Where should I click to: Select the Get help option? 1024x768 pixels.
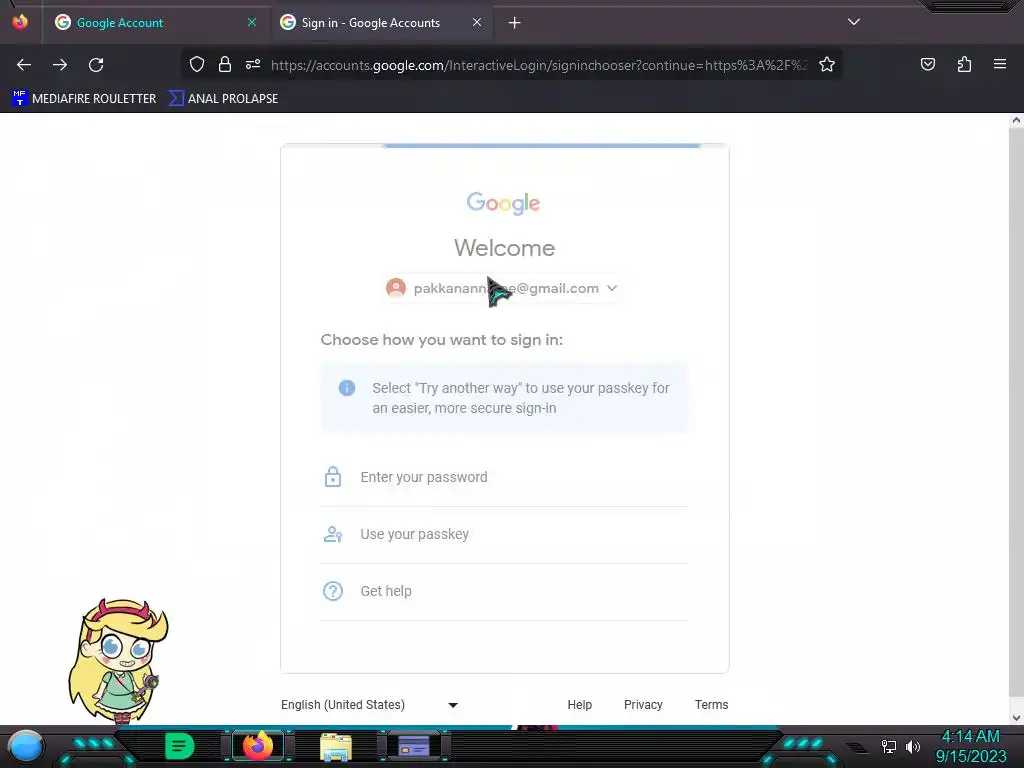(504, 591)
